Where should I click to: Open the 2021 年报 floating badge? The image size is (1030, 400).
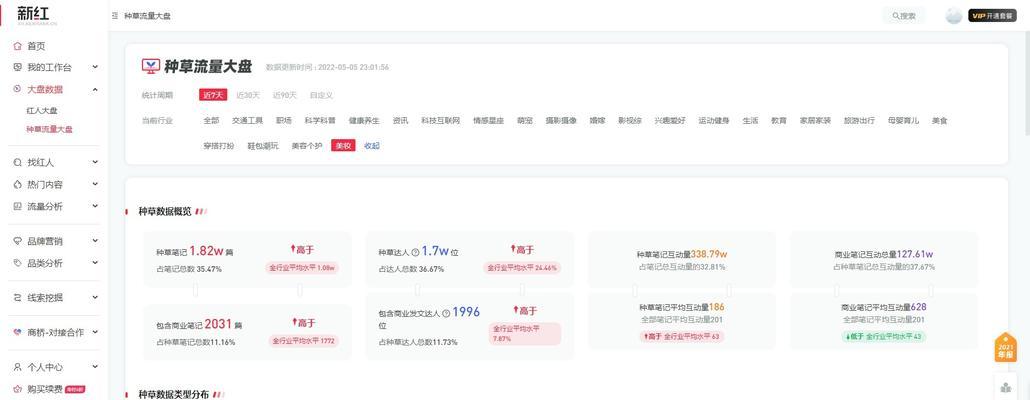click(x=1005, y=347)
